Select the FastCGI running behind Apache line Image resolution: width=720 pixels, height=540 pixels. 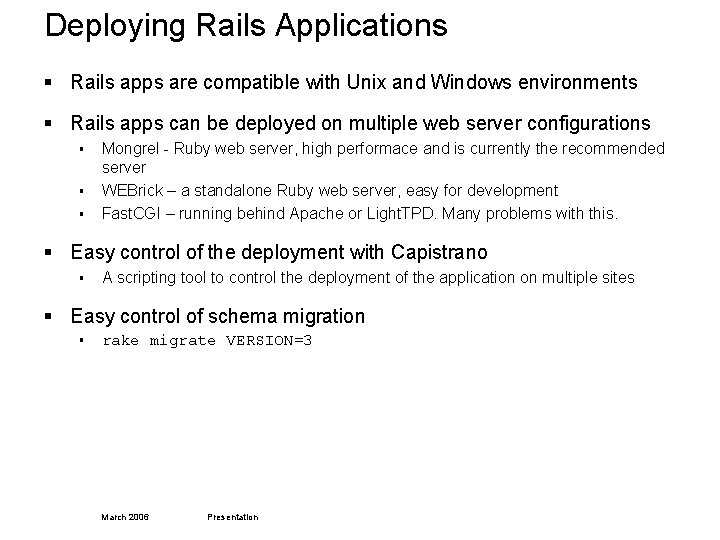coord(360,214)
